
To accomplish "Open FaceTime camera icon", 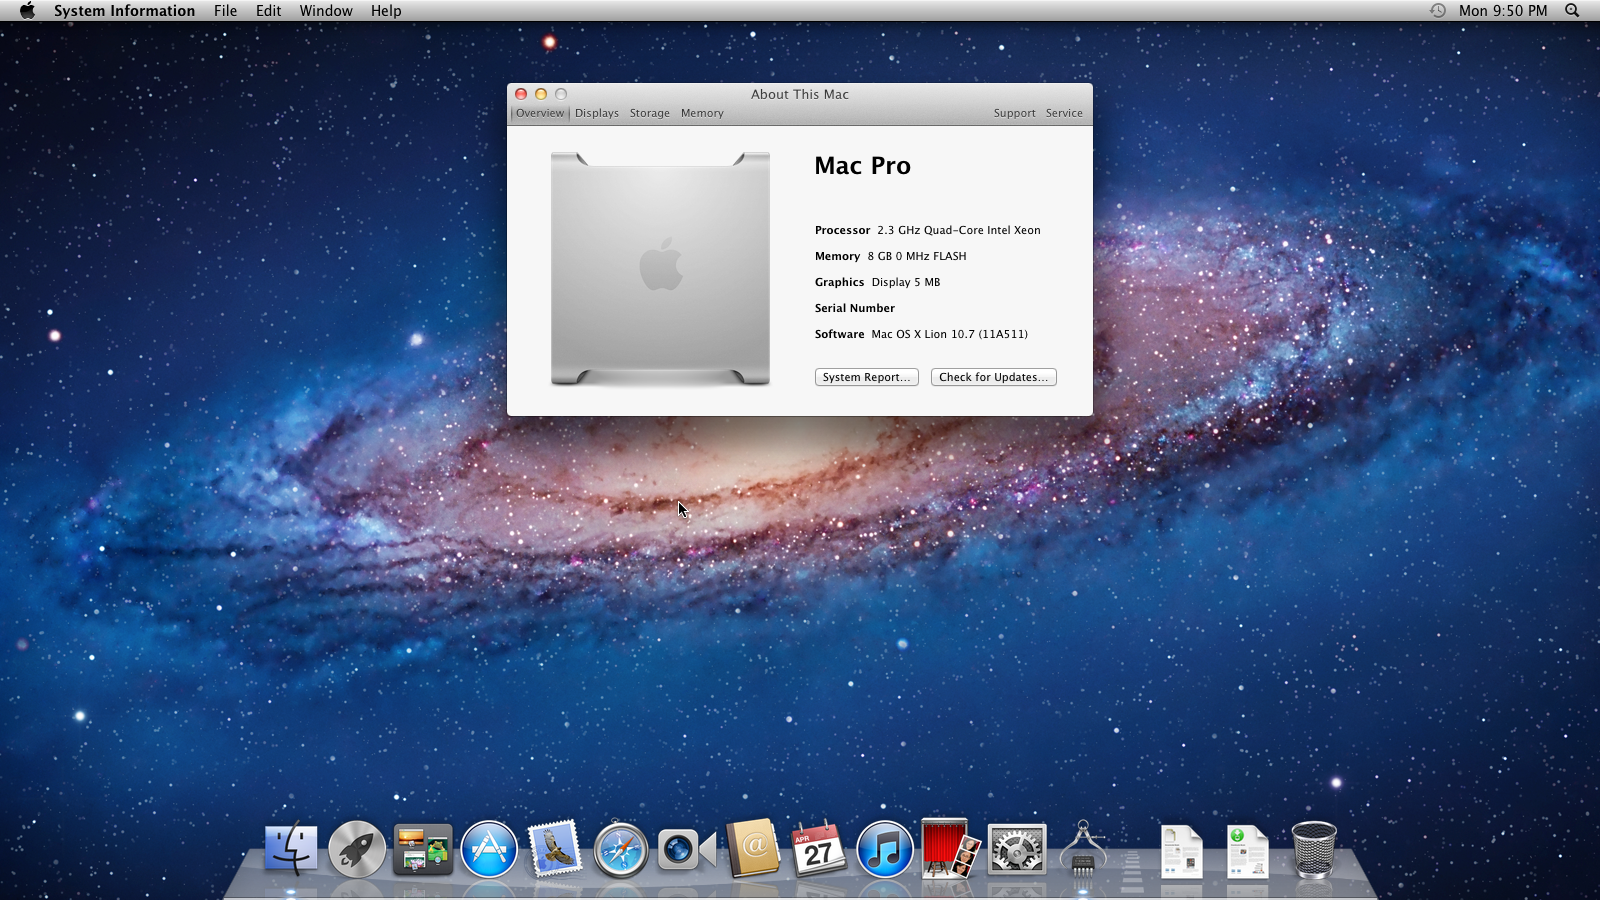I will [x=686, y=850].
